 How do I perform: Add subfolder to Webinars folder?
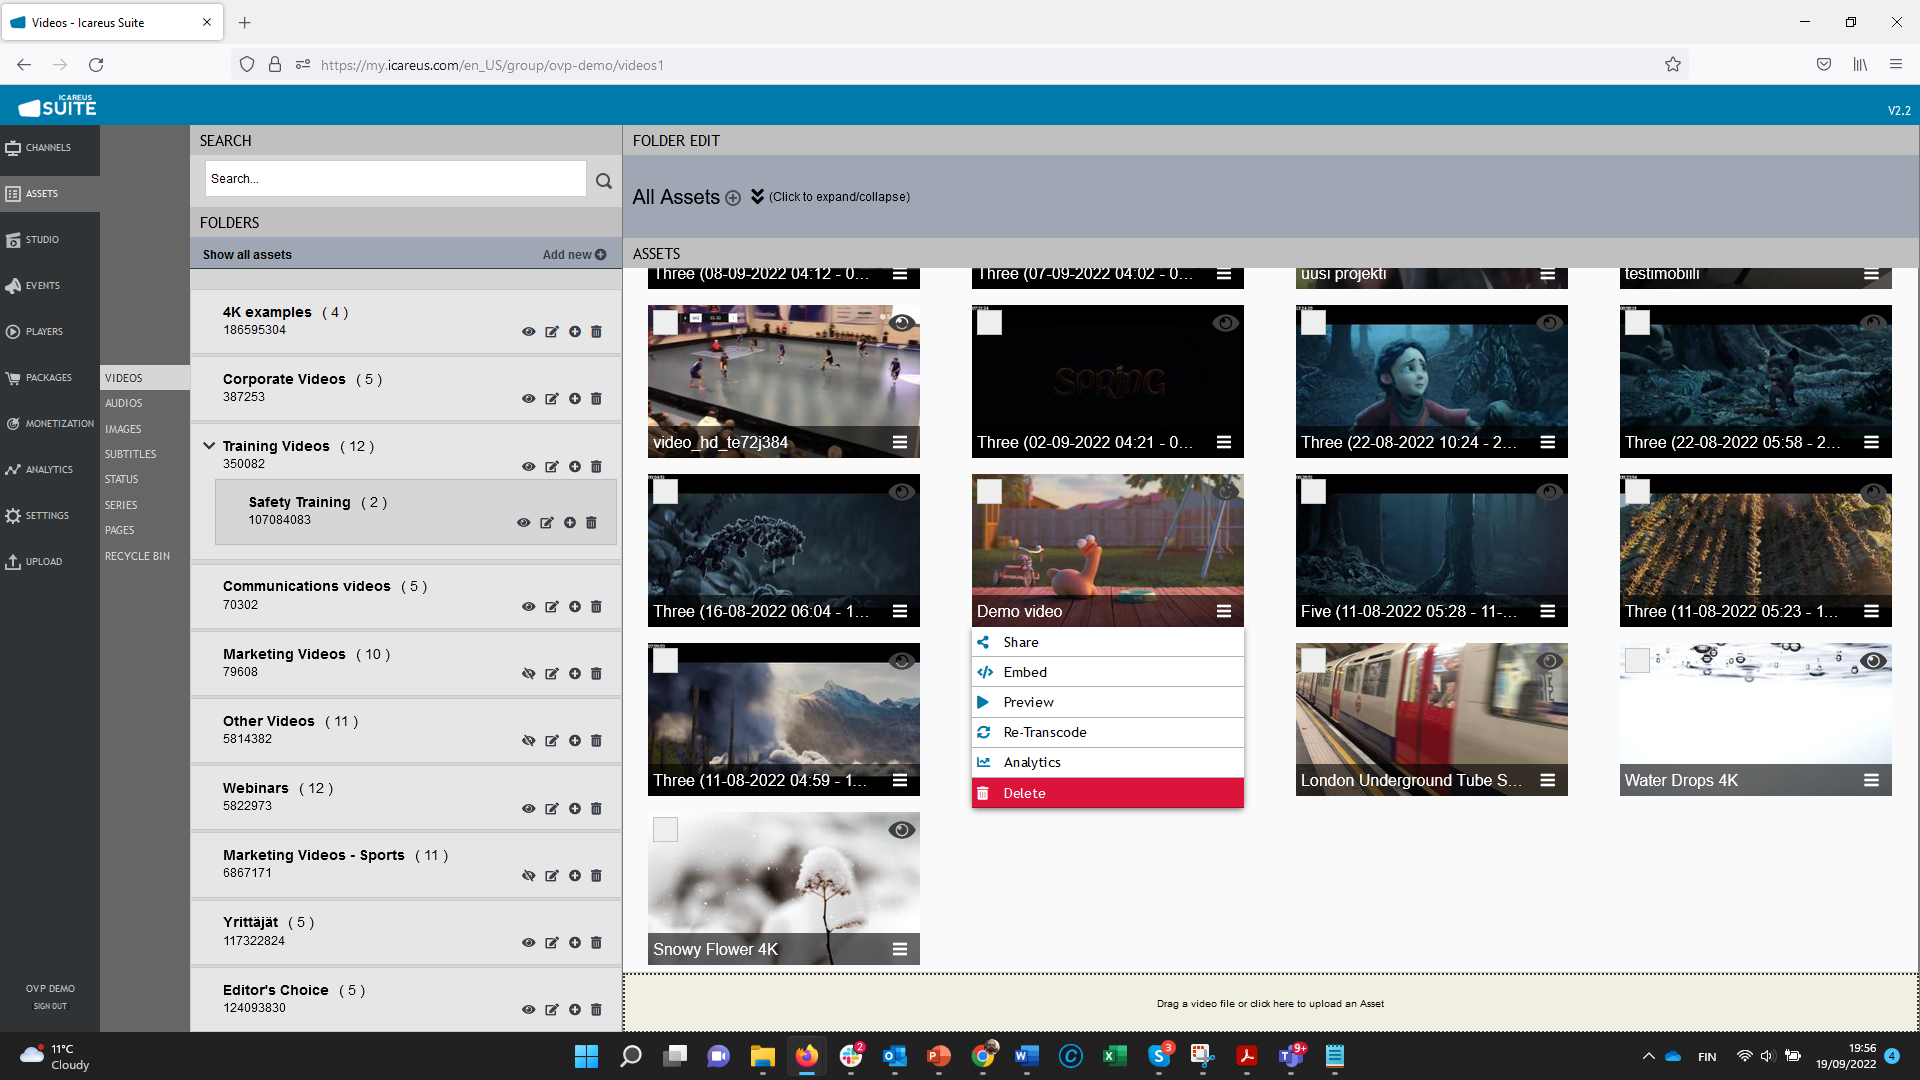(575, 809)
